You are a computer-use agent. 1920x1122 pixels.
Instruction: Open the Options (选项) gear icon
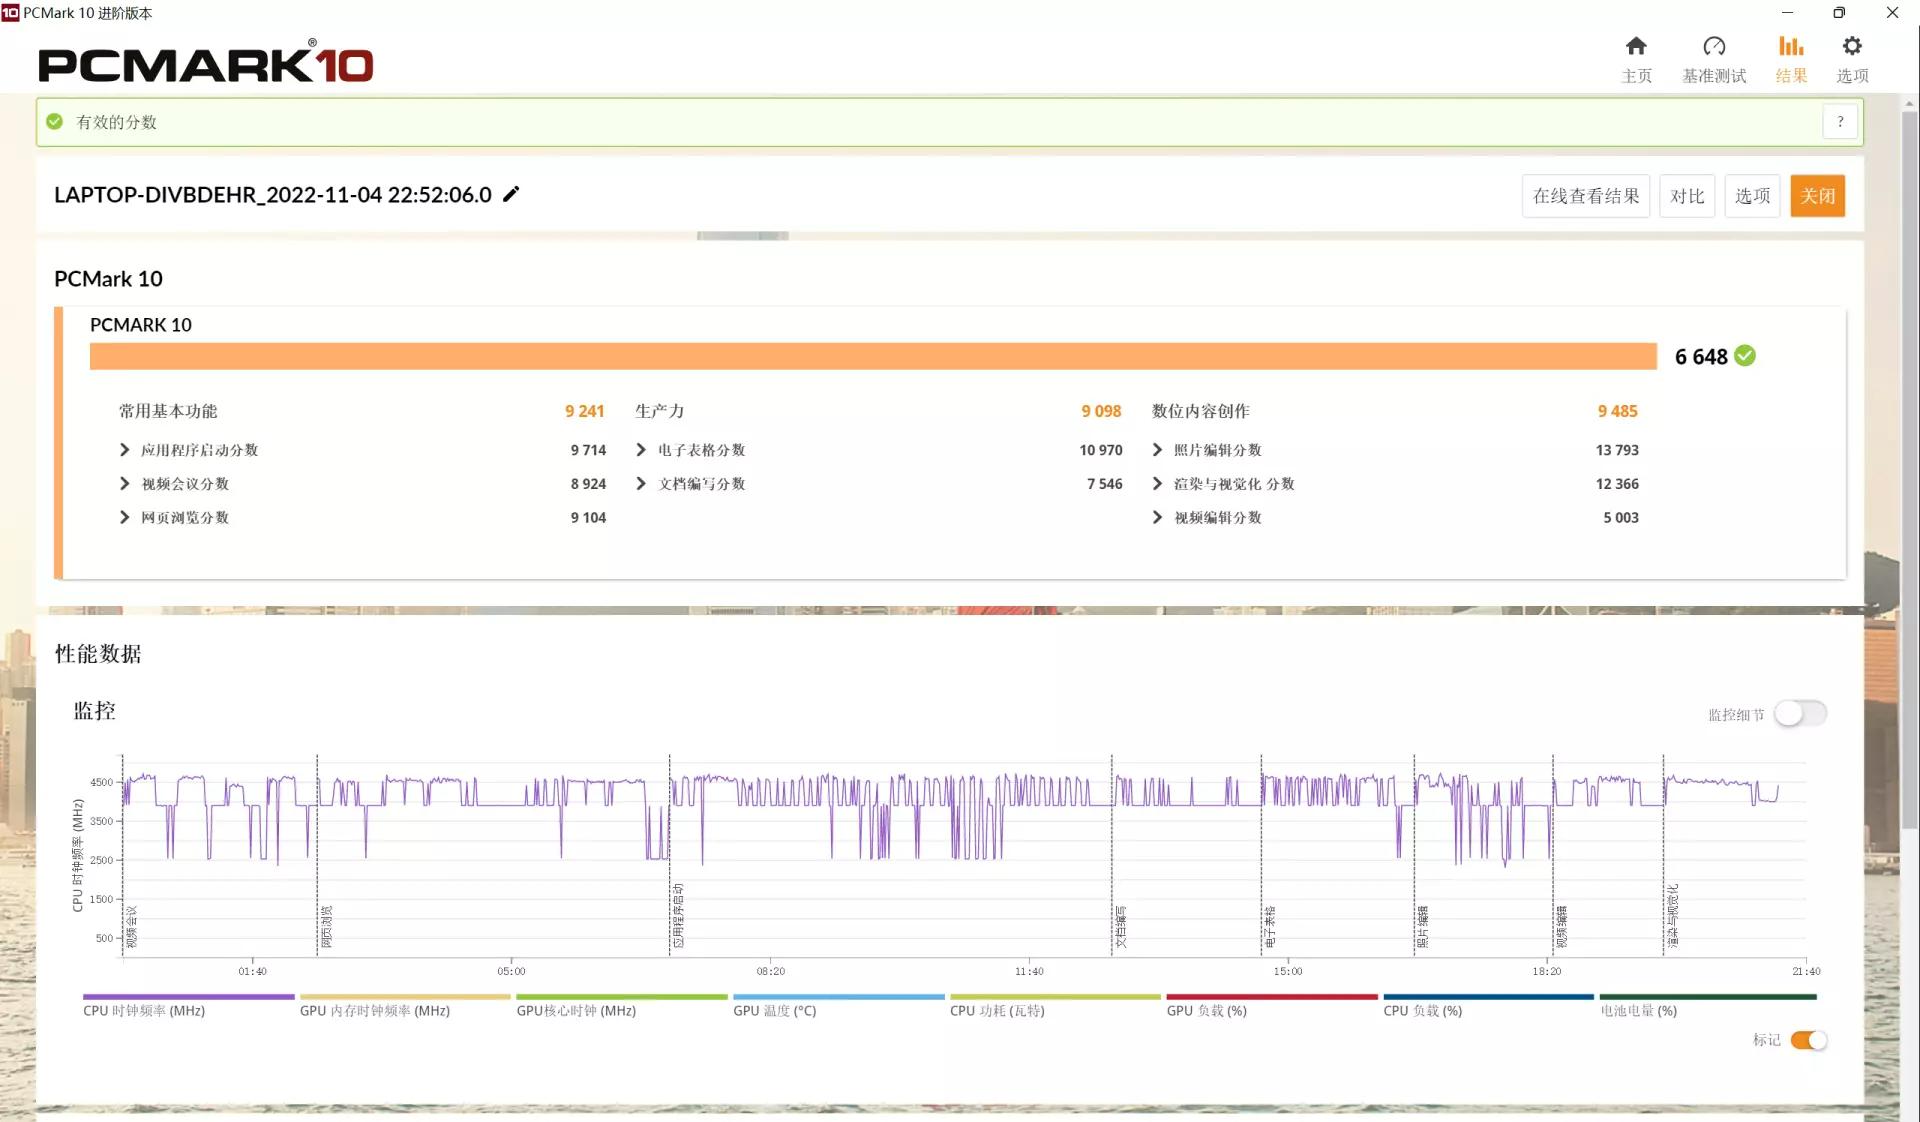1852,47
